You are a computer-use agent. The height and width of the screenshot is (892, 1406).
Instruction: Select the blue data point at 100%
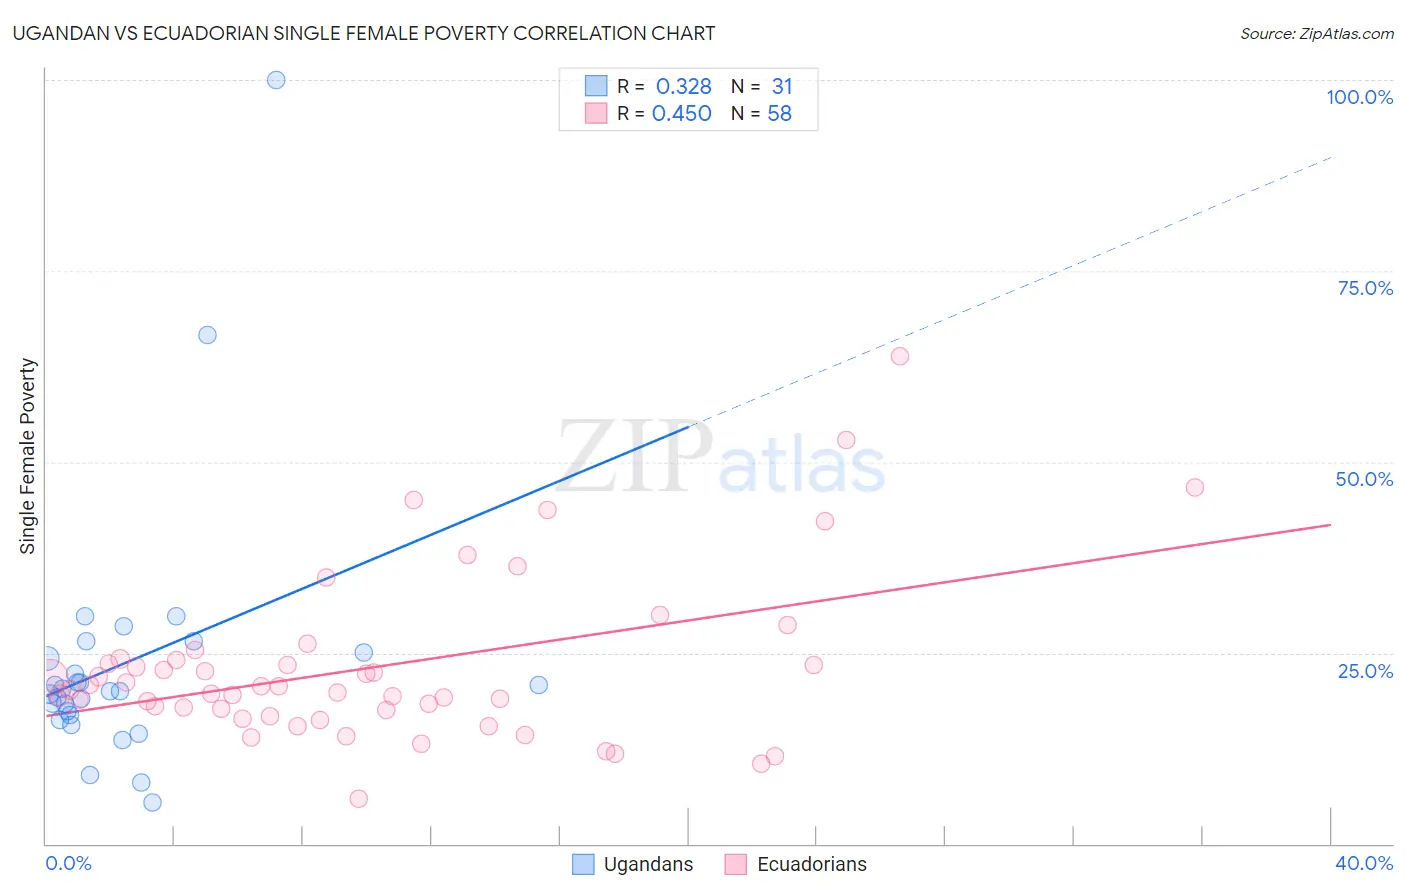coord(276,80)
